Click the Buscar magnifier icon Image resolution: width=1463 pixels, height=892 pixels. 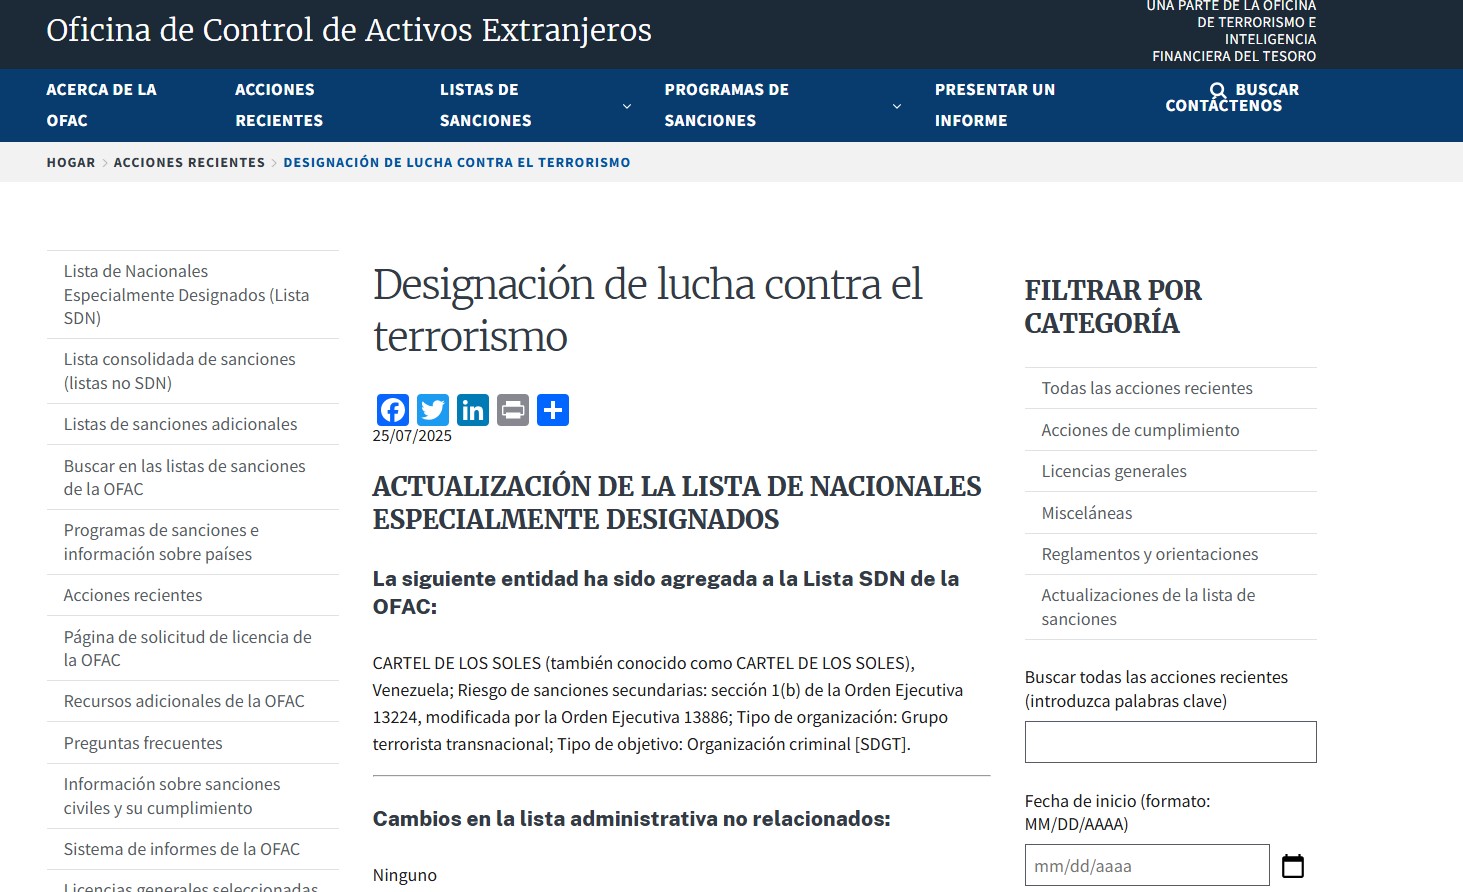(1217, 90)
